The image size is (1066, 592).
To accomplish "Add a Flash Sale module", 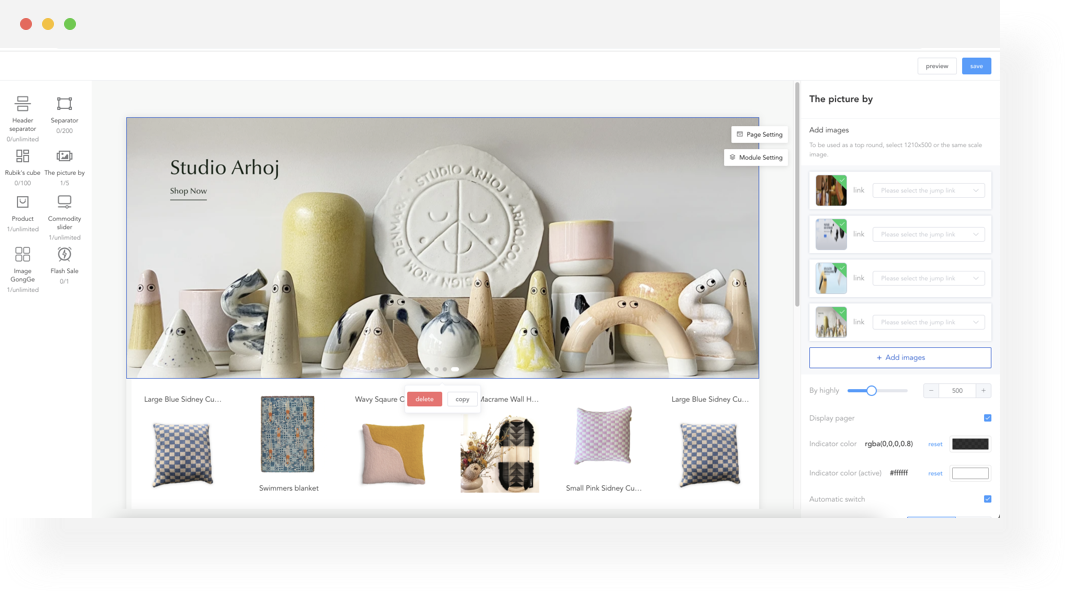I will click(64, 254).
